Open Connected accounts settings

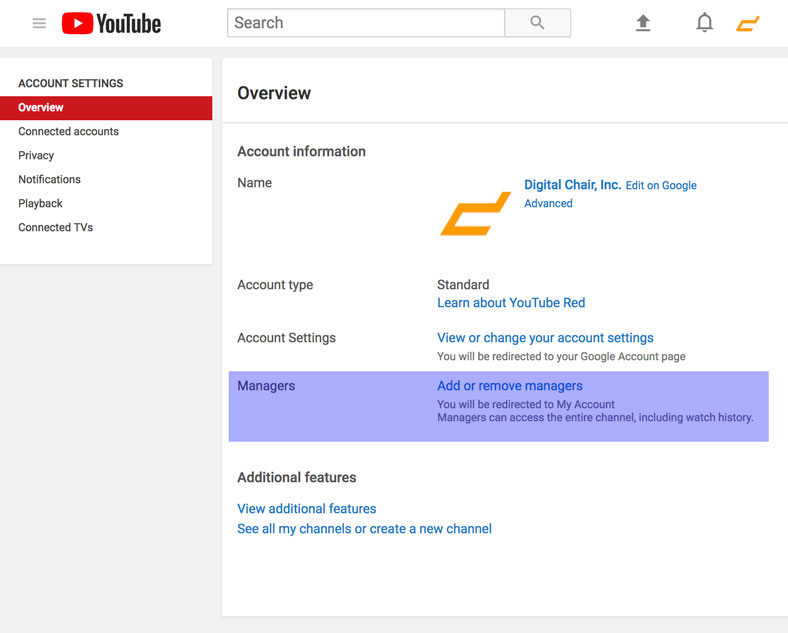tap(68, 132)
